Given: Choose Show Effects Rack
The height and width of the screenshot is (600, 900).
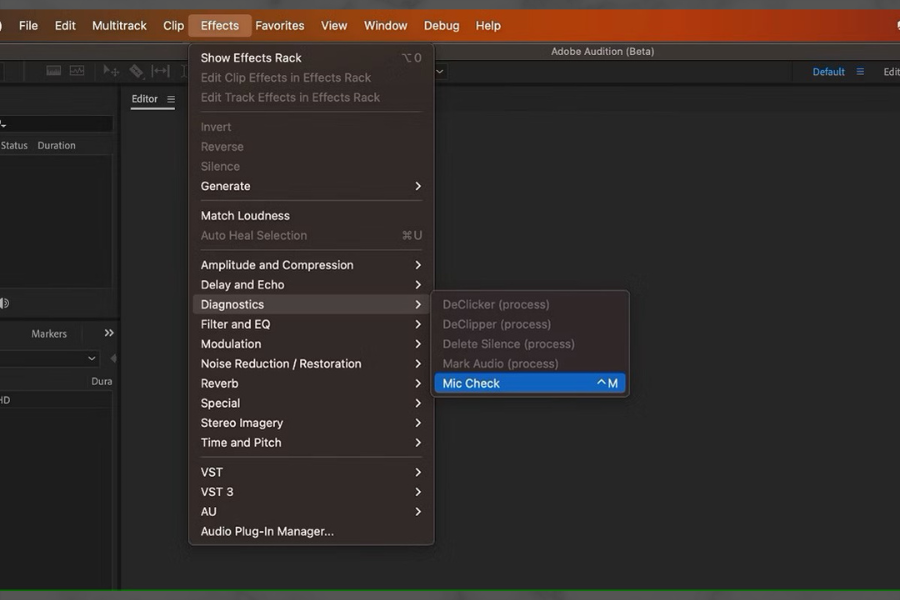Looking at the screenshot, I should click(x=311, y=58).
